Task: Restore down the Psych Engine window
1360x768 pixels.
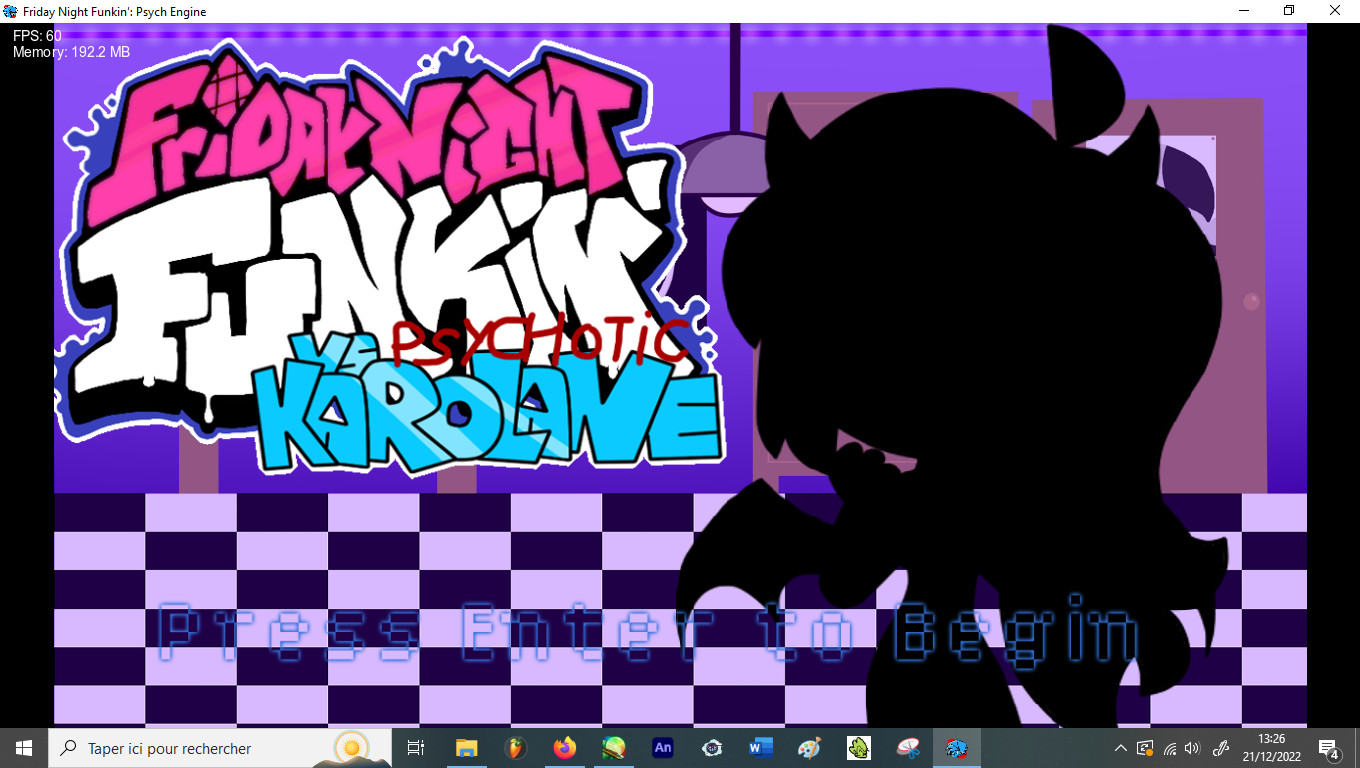Action: pyautogui.click(x=1289, y=11)
